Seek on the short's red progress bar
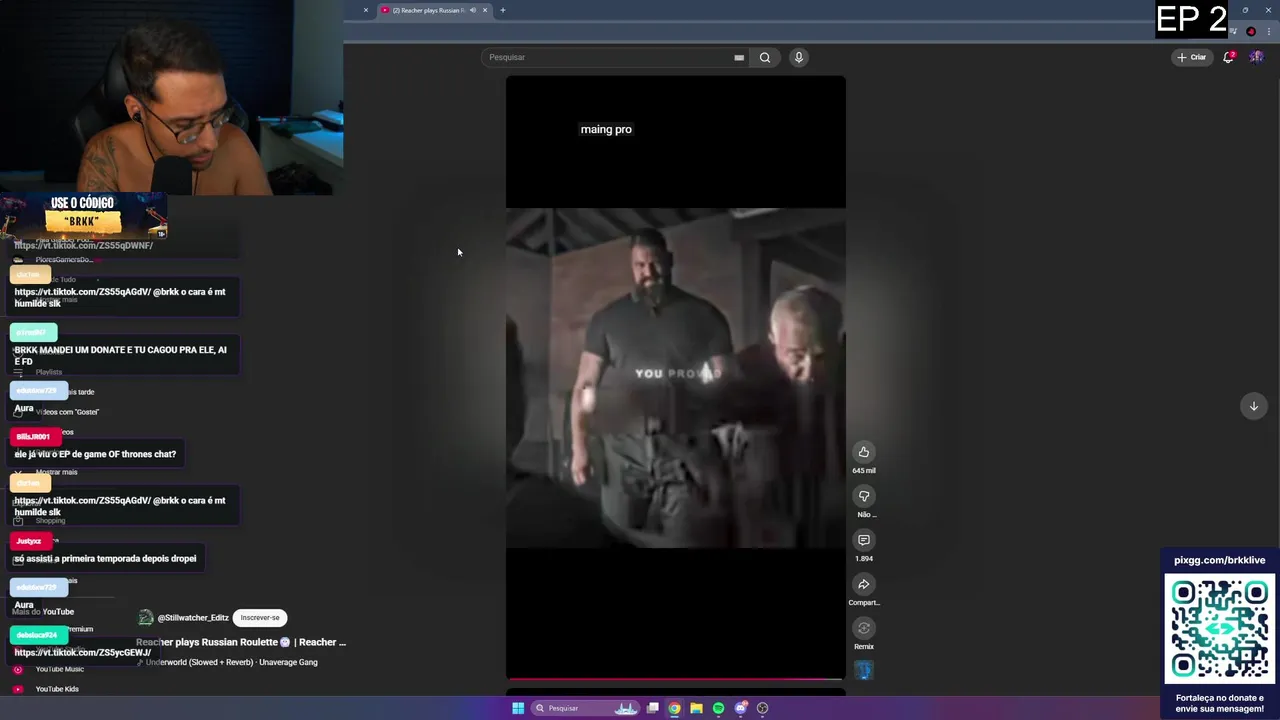 [x=675, y=678]
